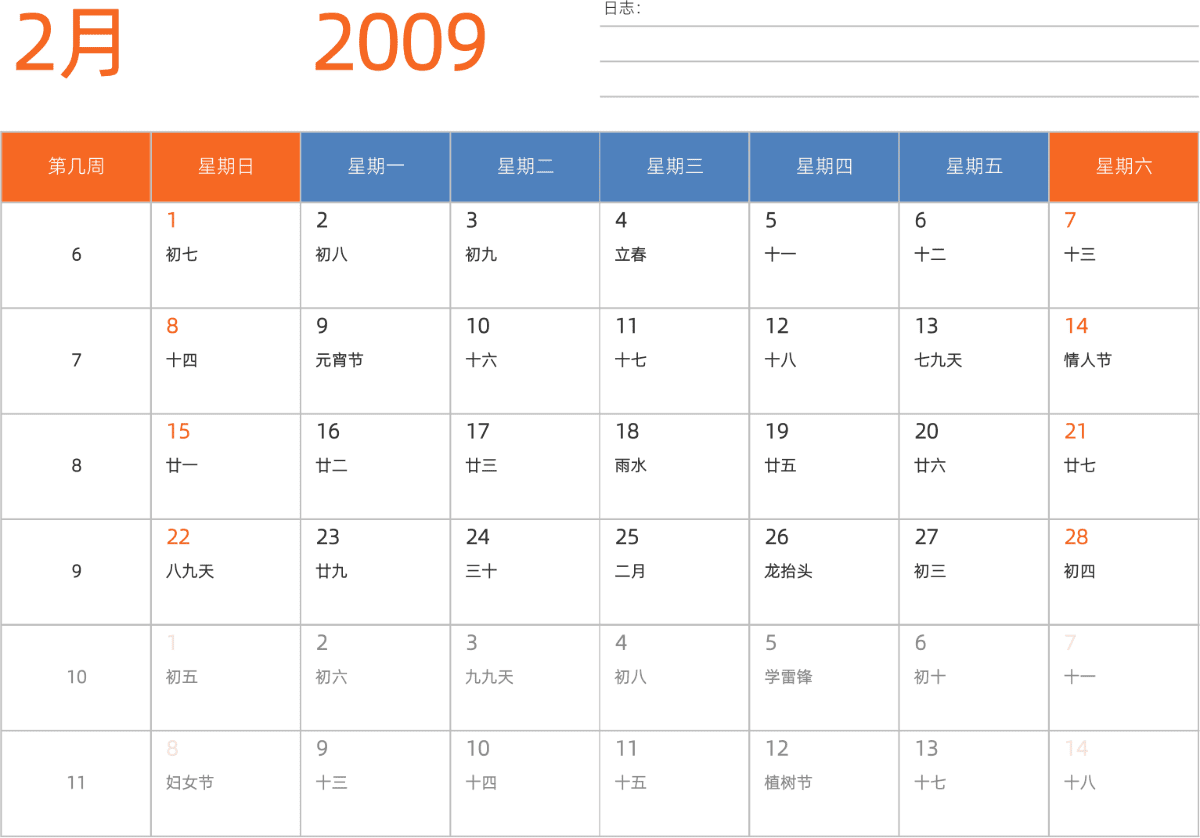Select the 星期四 column header
The height and width of the screenshot is (838, 1200).
pos(824,167)
